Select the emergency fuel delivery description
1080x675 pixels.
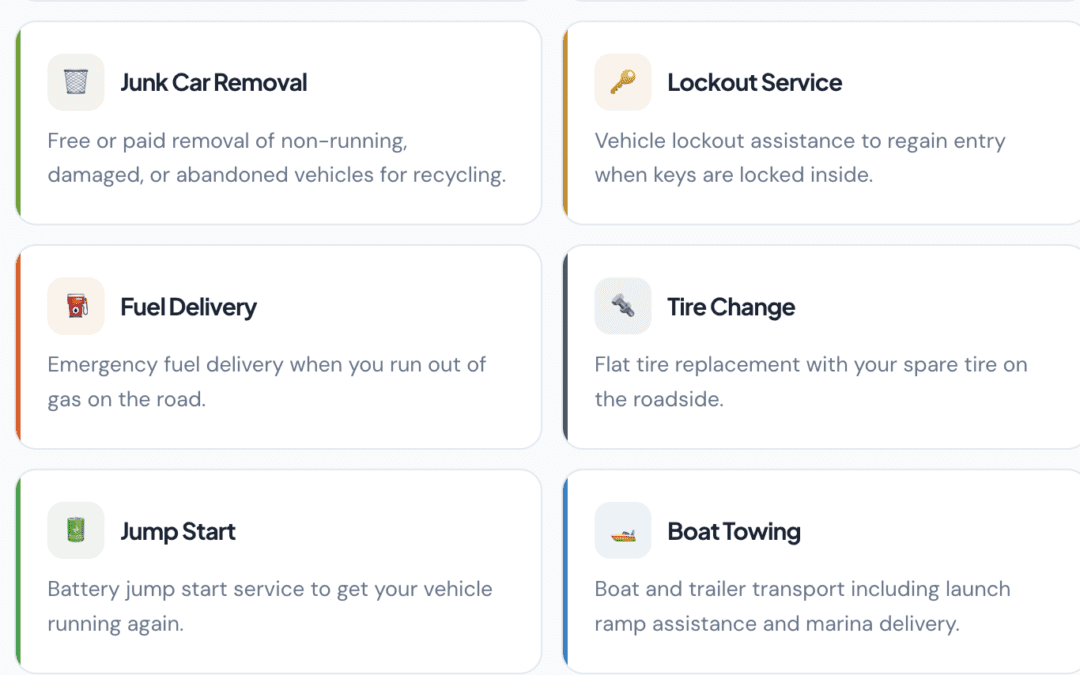click(266, 382)
